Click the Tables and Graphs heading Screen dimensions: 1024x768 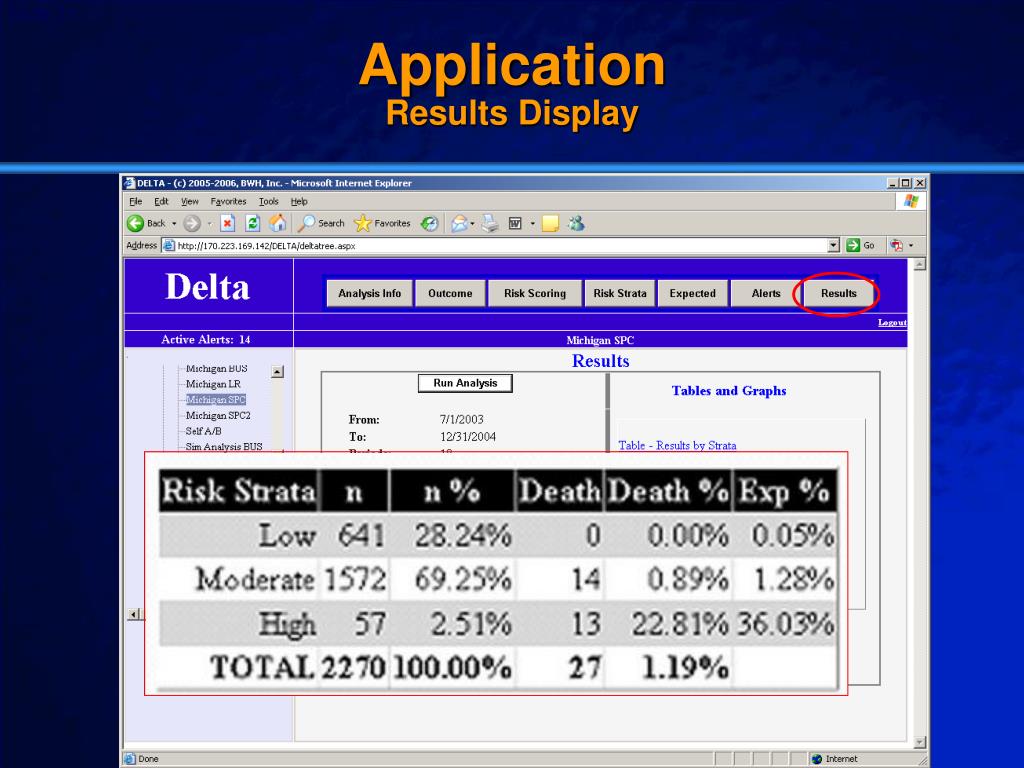point(729,391)
